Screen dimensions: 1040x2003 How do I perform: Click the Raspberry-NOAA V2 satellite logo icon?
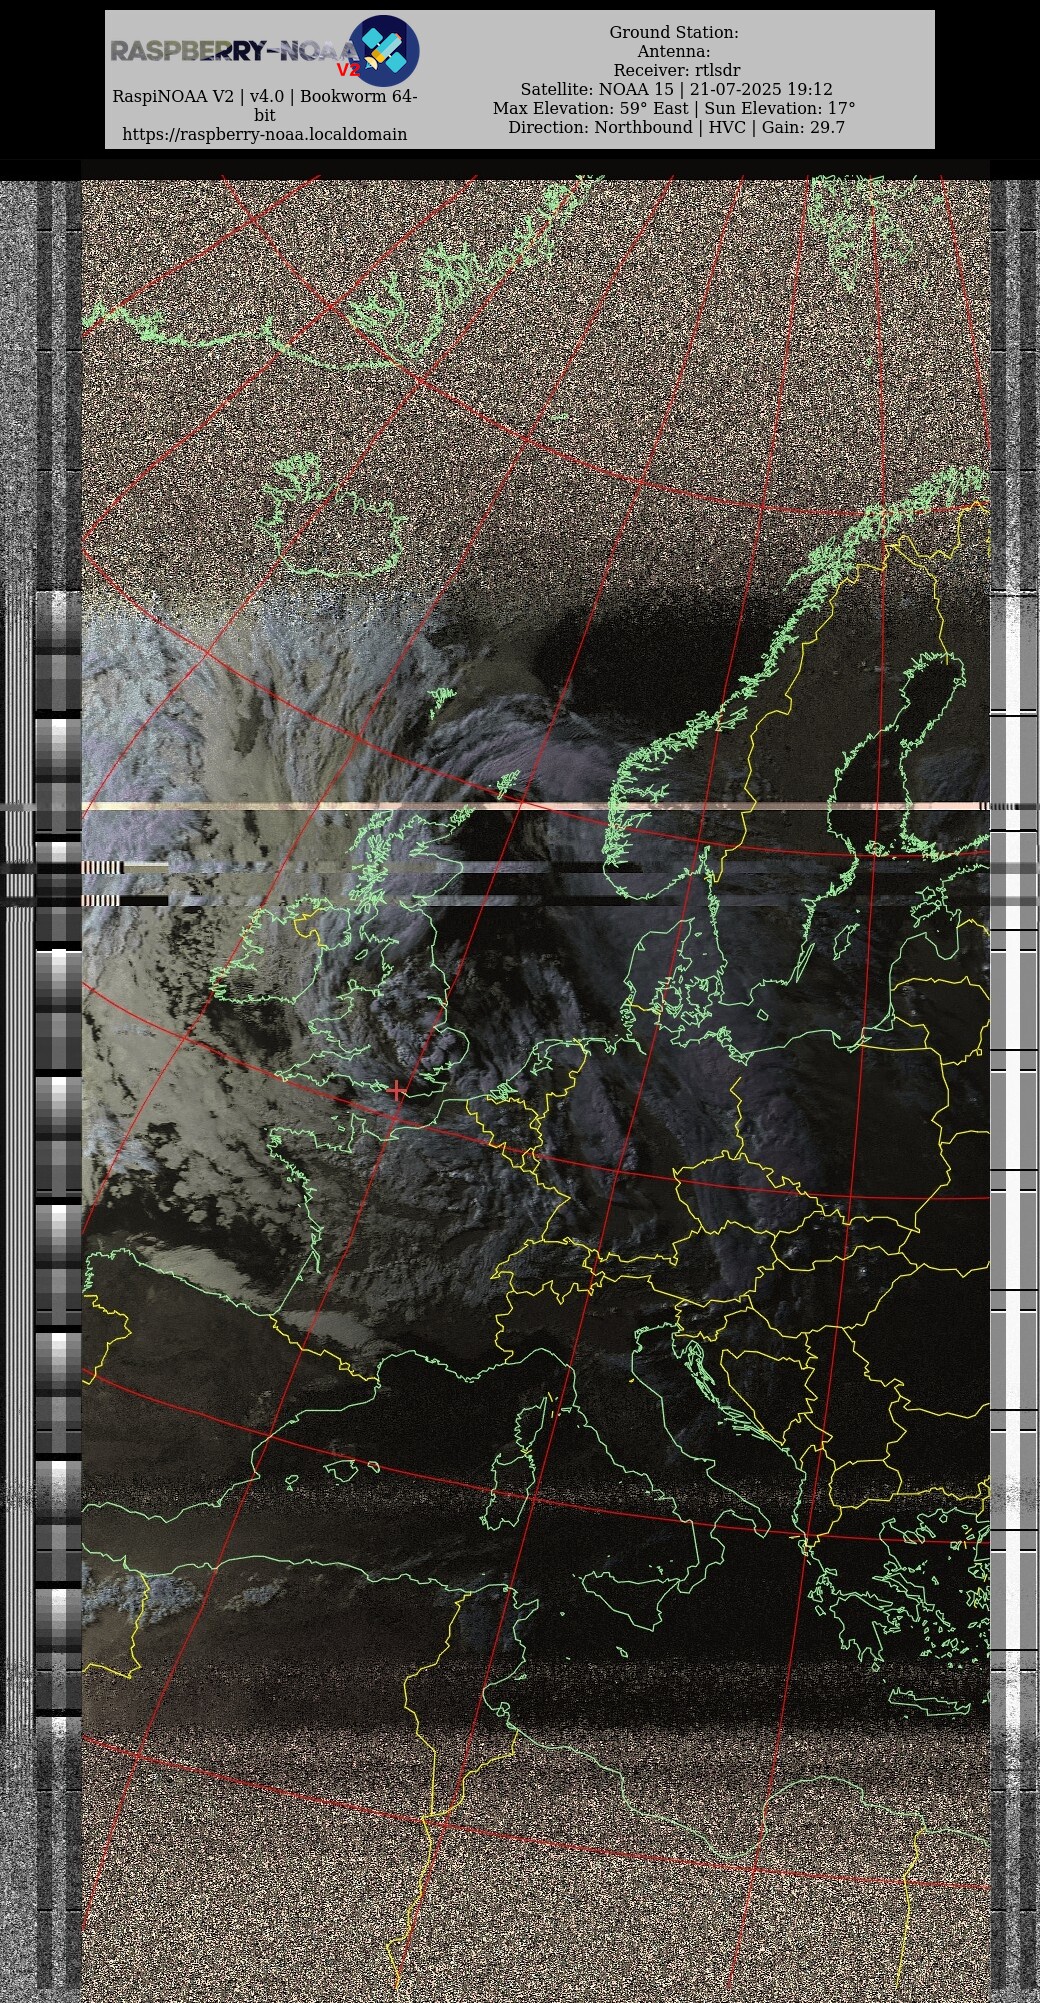pos(384,51)
